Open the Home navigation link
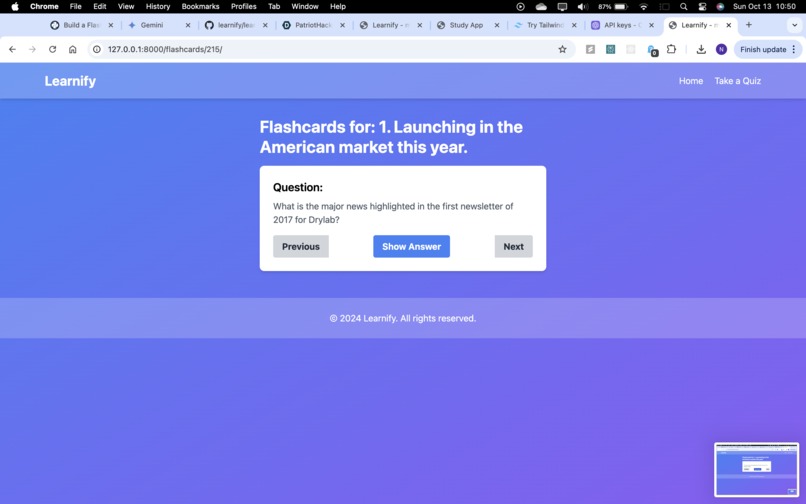Screen dimensions: 806x504 pyautogui.click(x=691, y=81)
